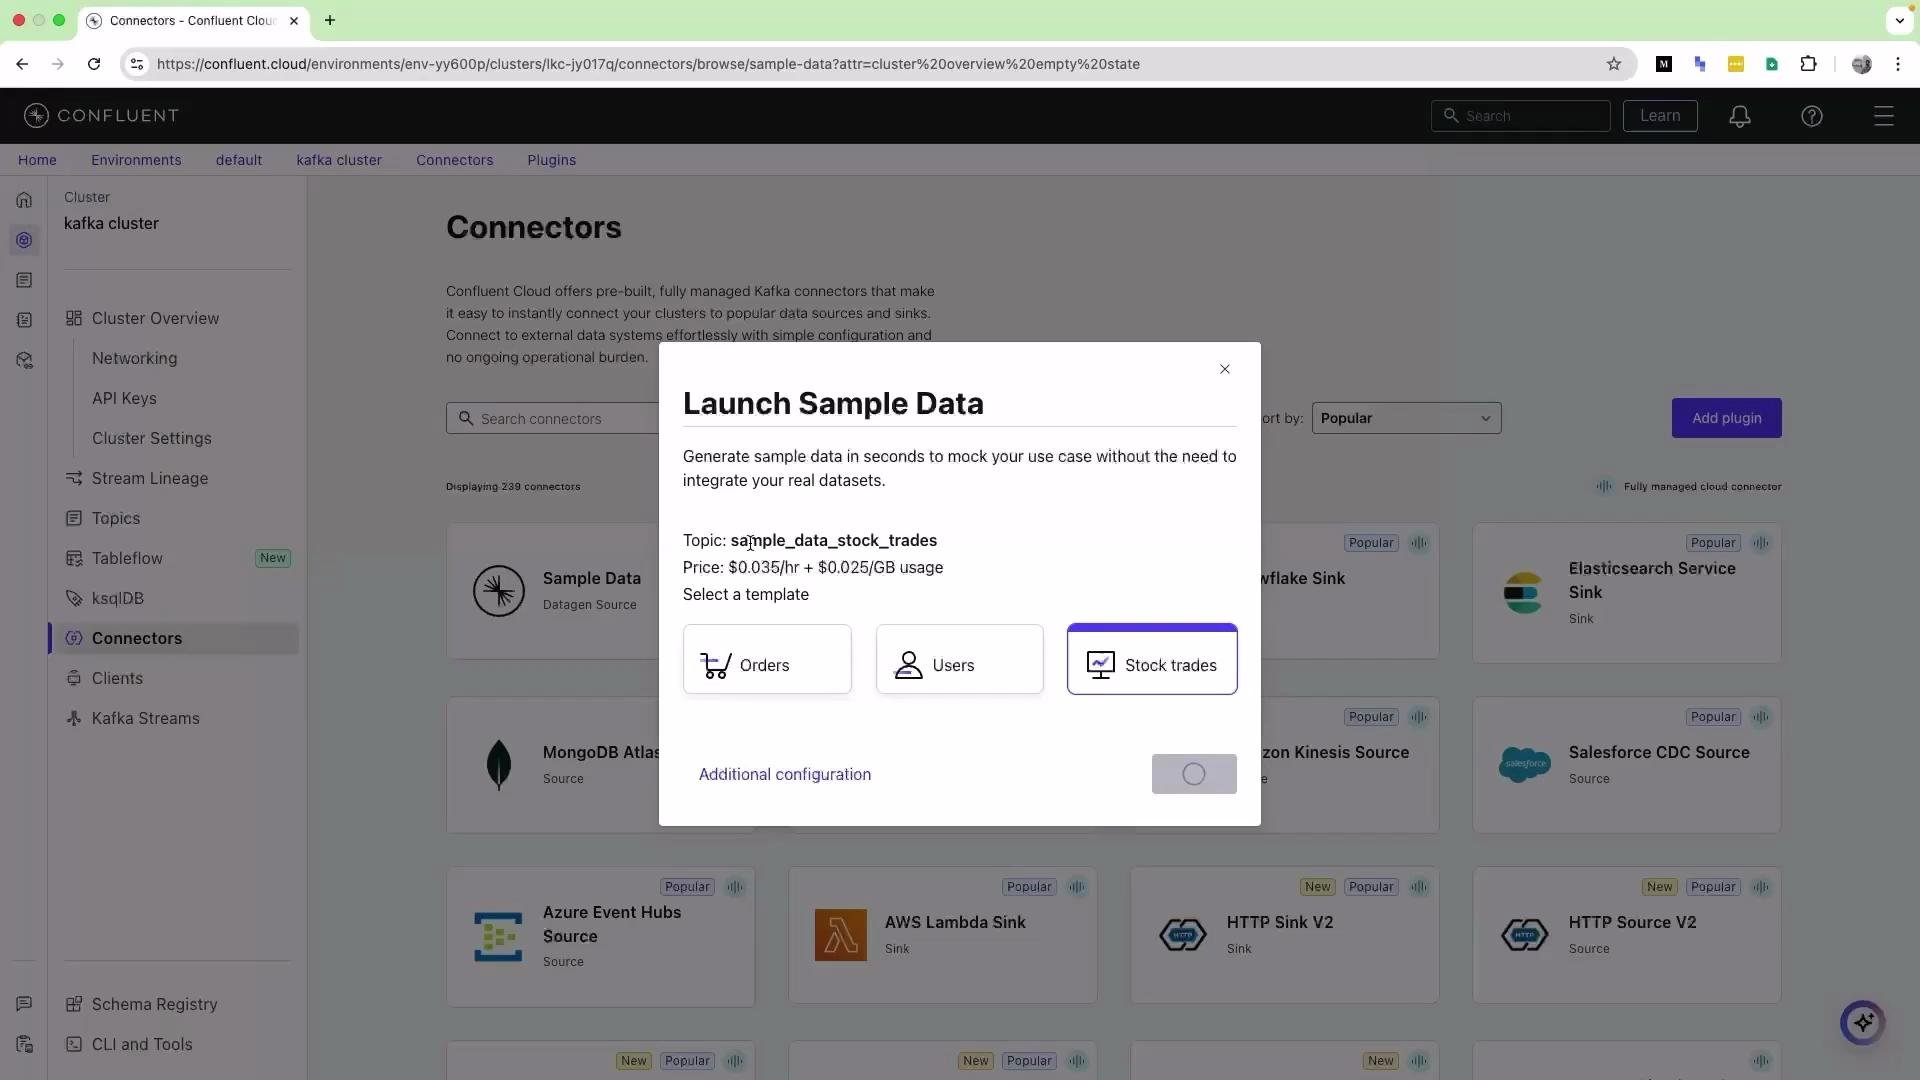Image resolution: width=1920 pixels, height=1080 pixels.
Task: Go to Environments breadcrumb
Action: [136, 160]
